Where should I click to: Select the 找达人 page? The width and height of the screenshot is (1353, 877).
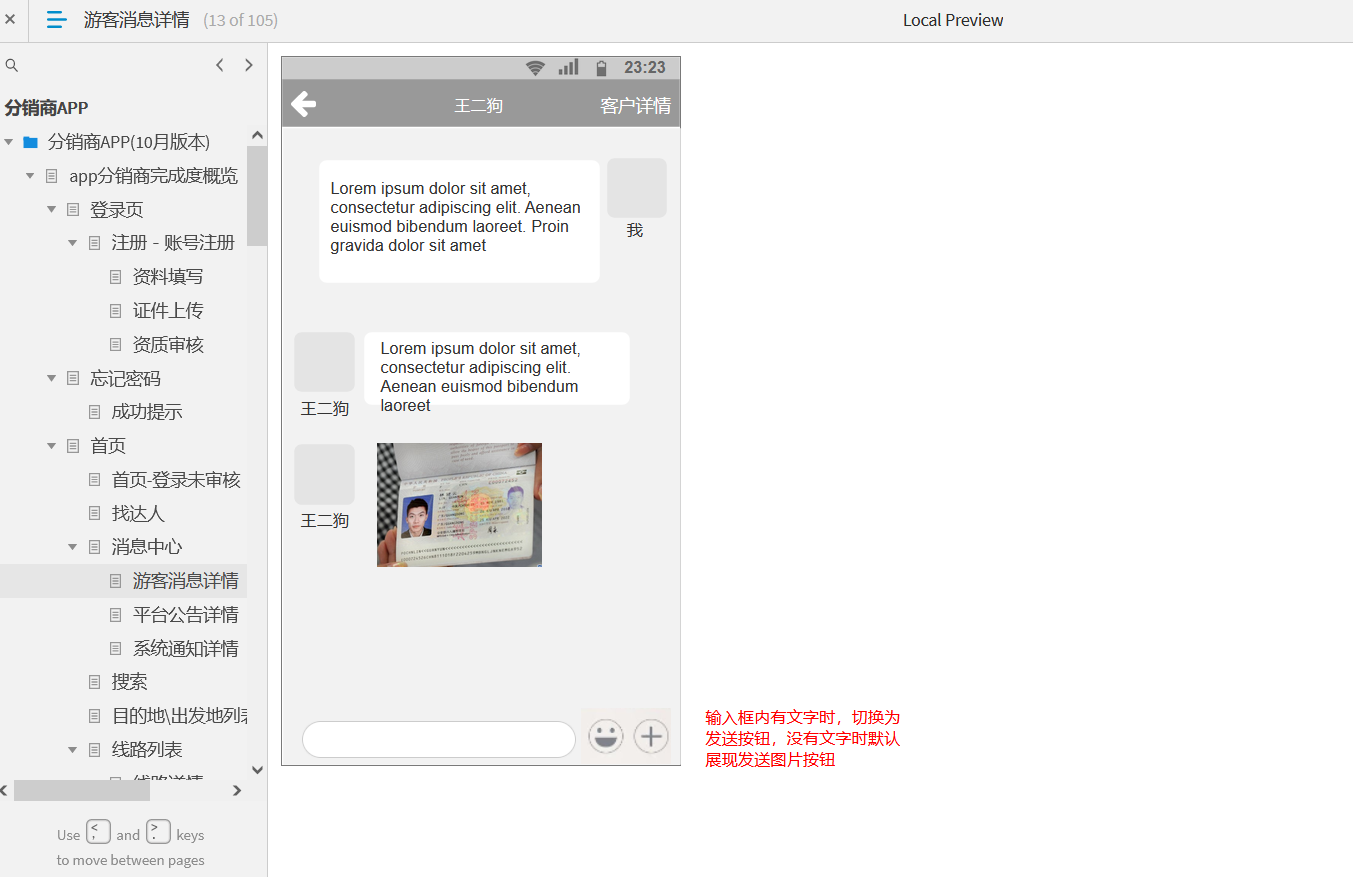click(138, 513)
